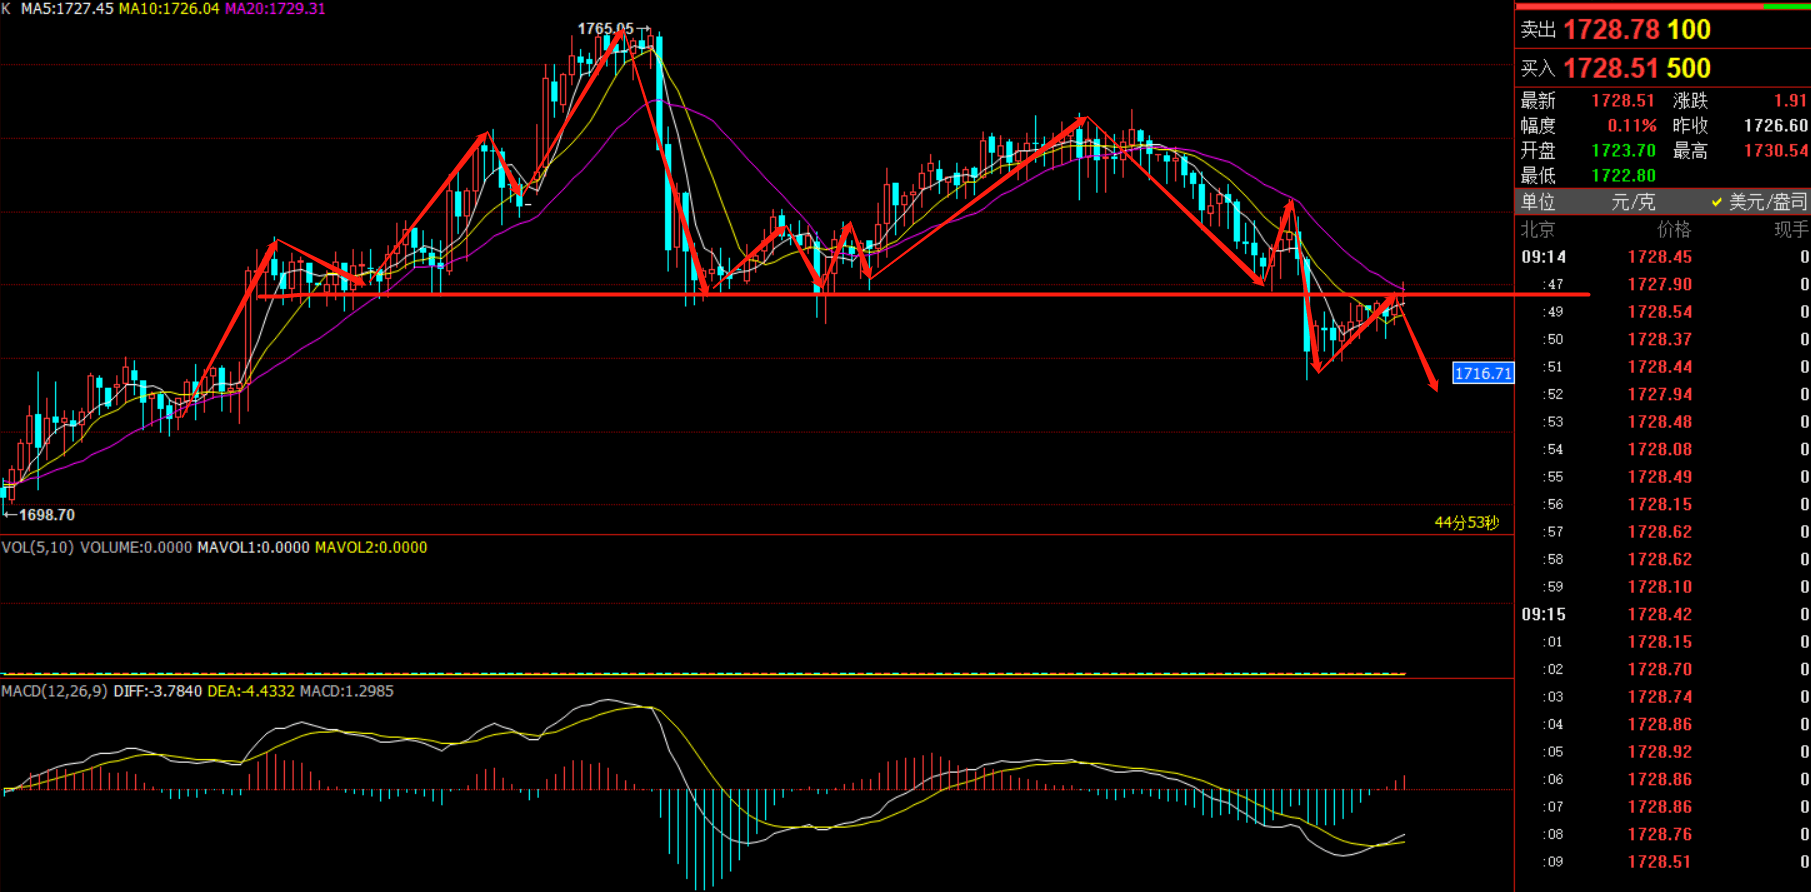Click the MAVOL2:0.0000 value

point(371,547)
